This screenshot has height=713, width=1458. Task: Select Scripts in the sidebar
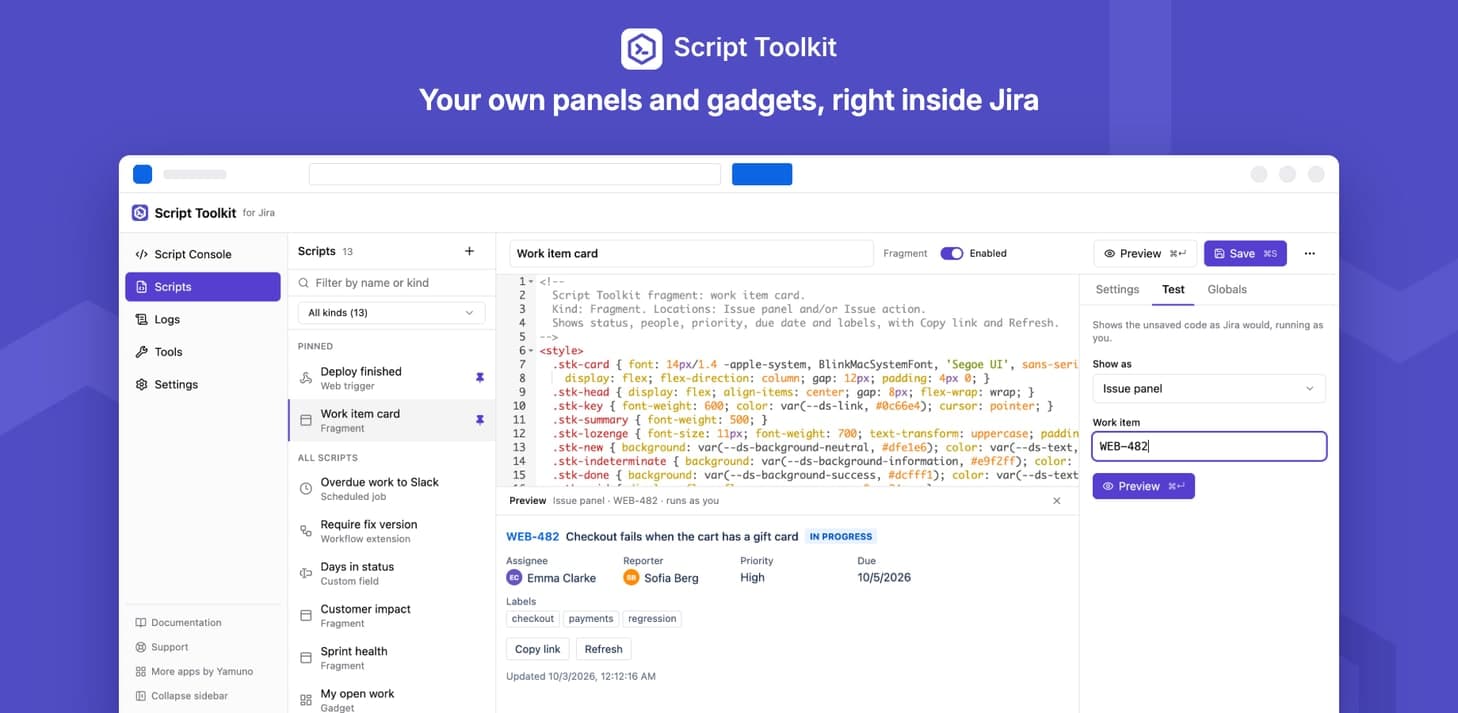203,287
